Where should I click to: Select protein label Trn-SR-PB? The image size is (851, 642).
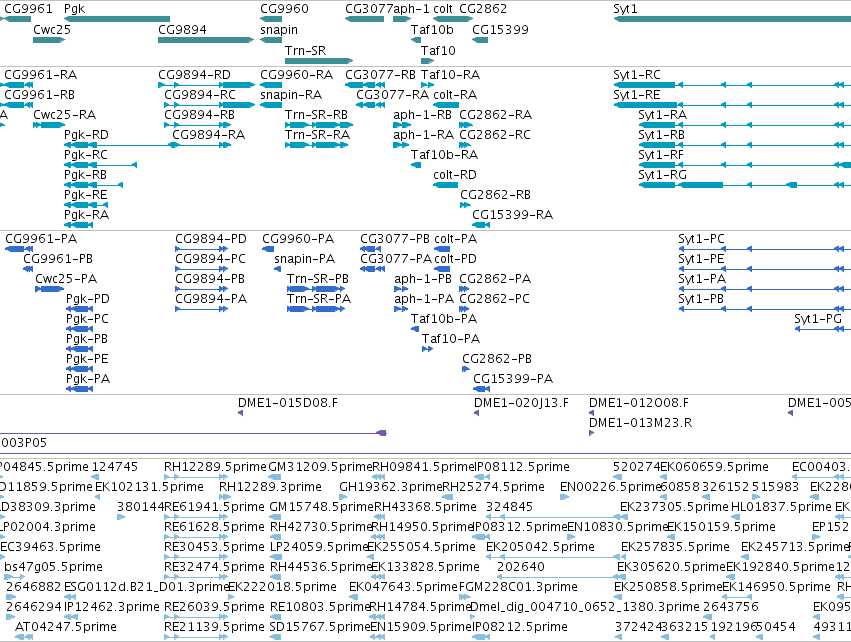(318, 279)
